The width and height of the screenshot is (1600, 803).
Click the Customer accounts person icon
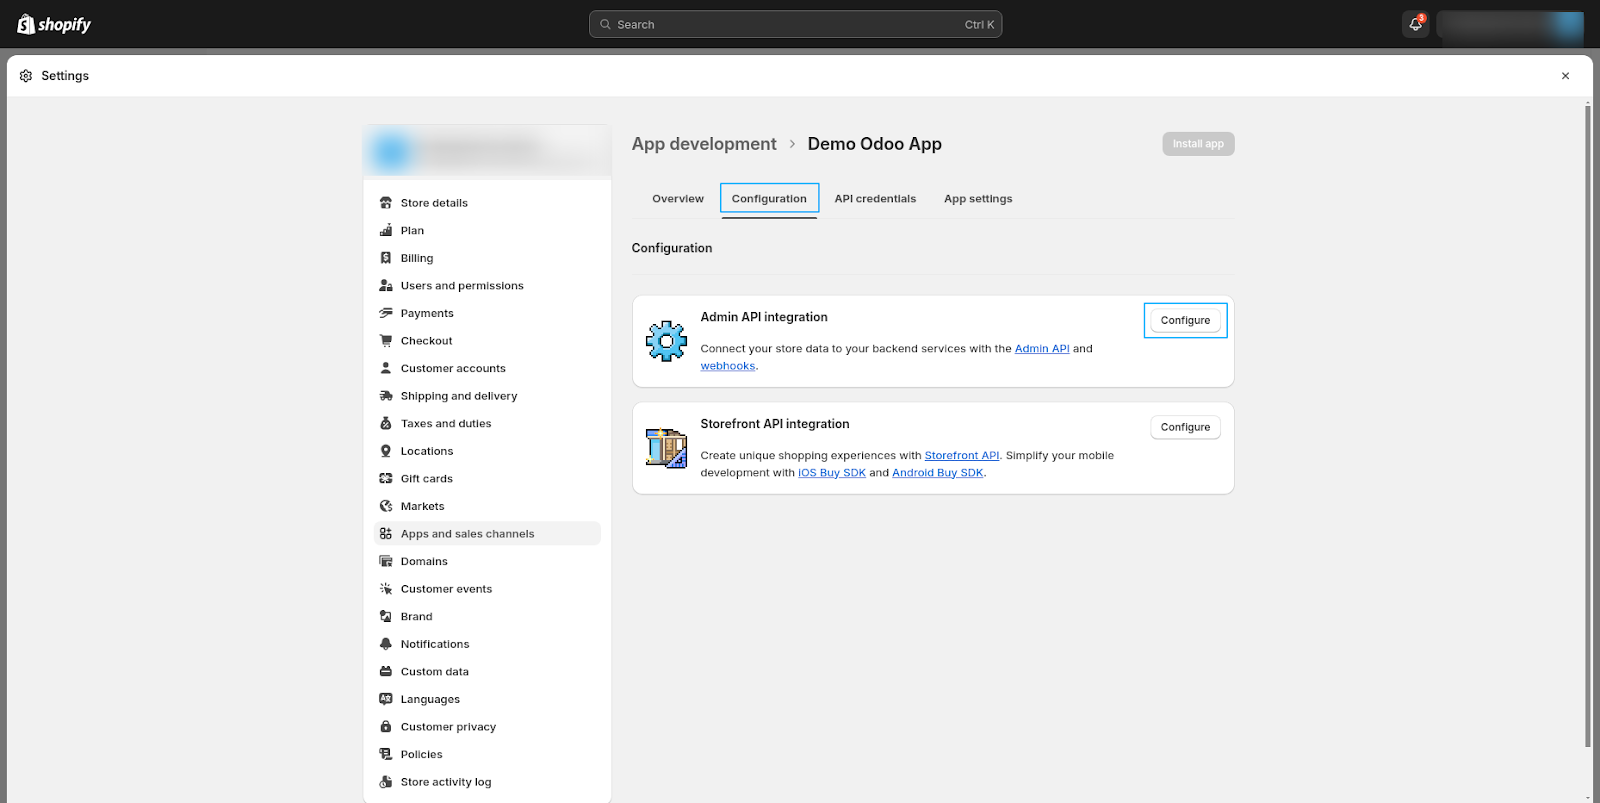pyautogui.click(x=386, y=368)
